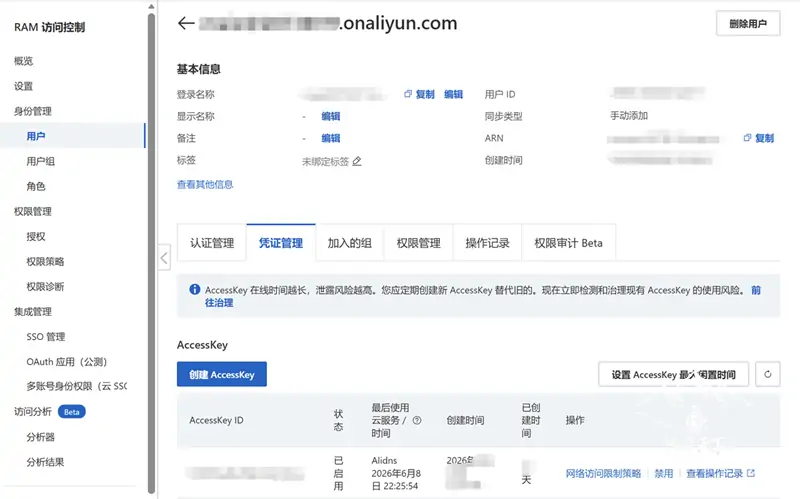Click the 创建 AccessKey button

click(x=221, y=374)
